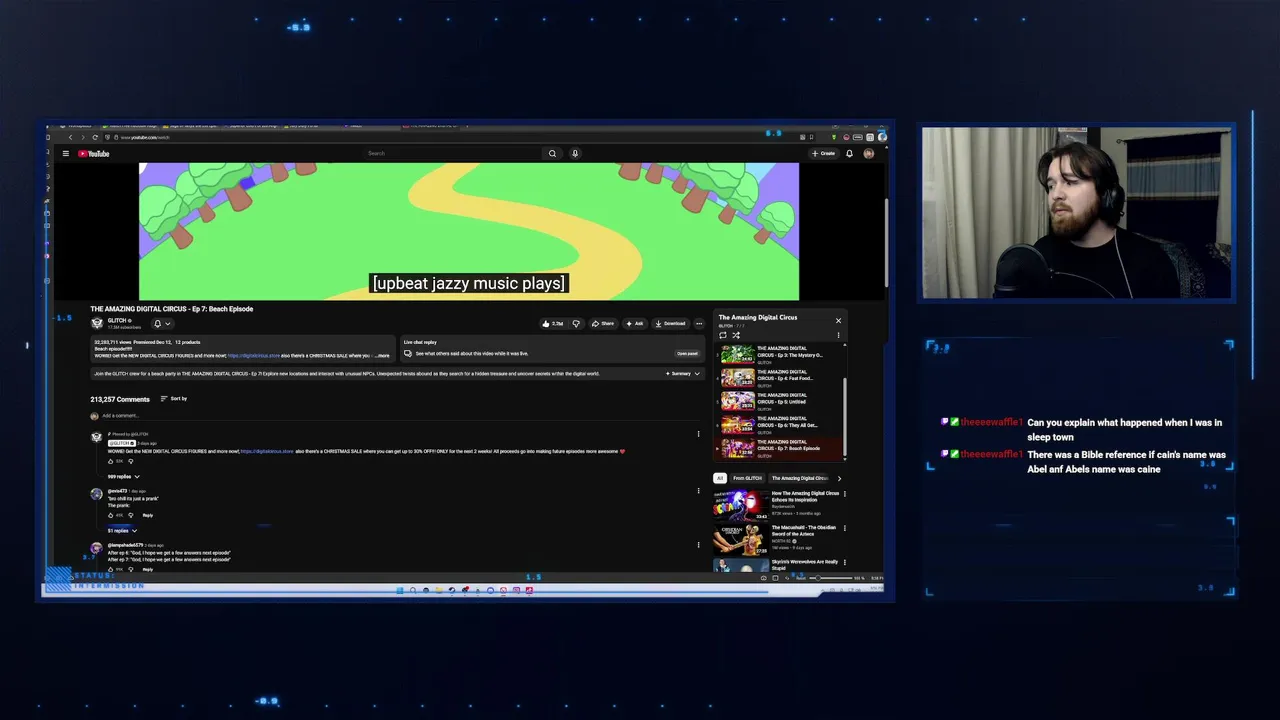Dislike the Beach Episode video
Viewport: 1280px width, 720px height.
point(576,324)
